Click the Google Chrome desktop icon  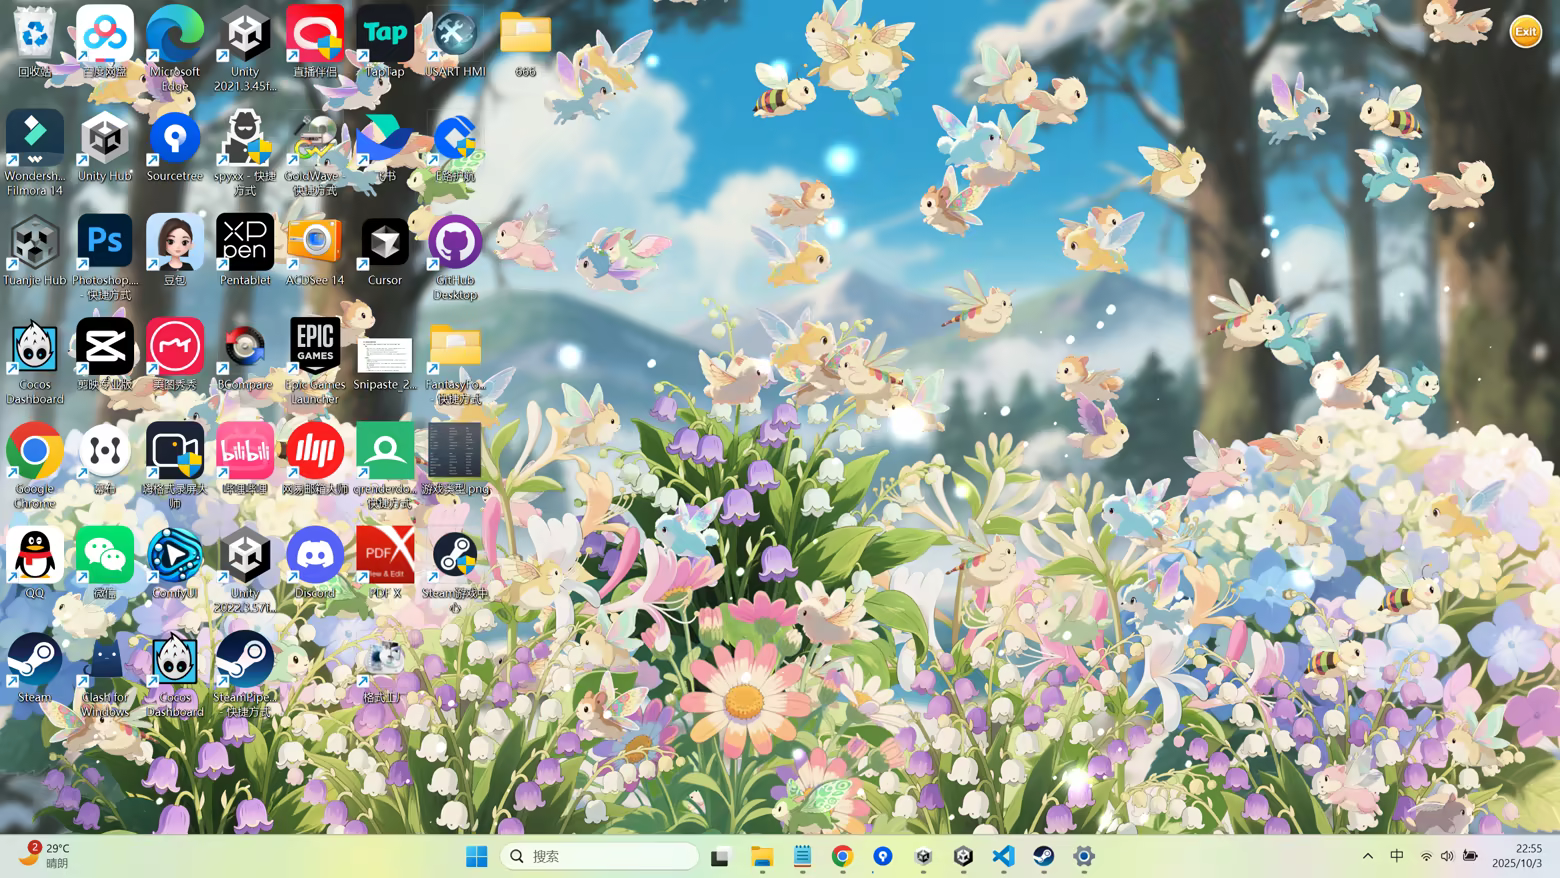tap(35, 452)
